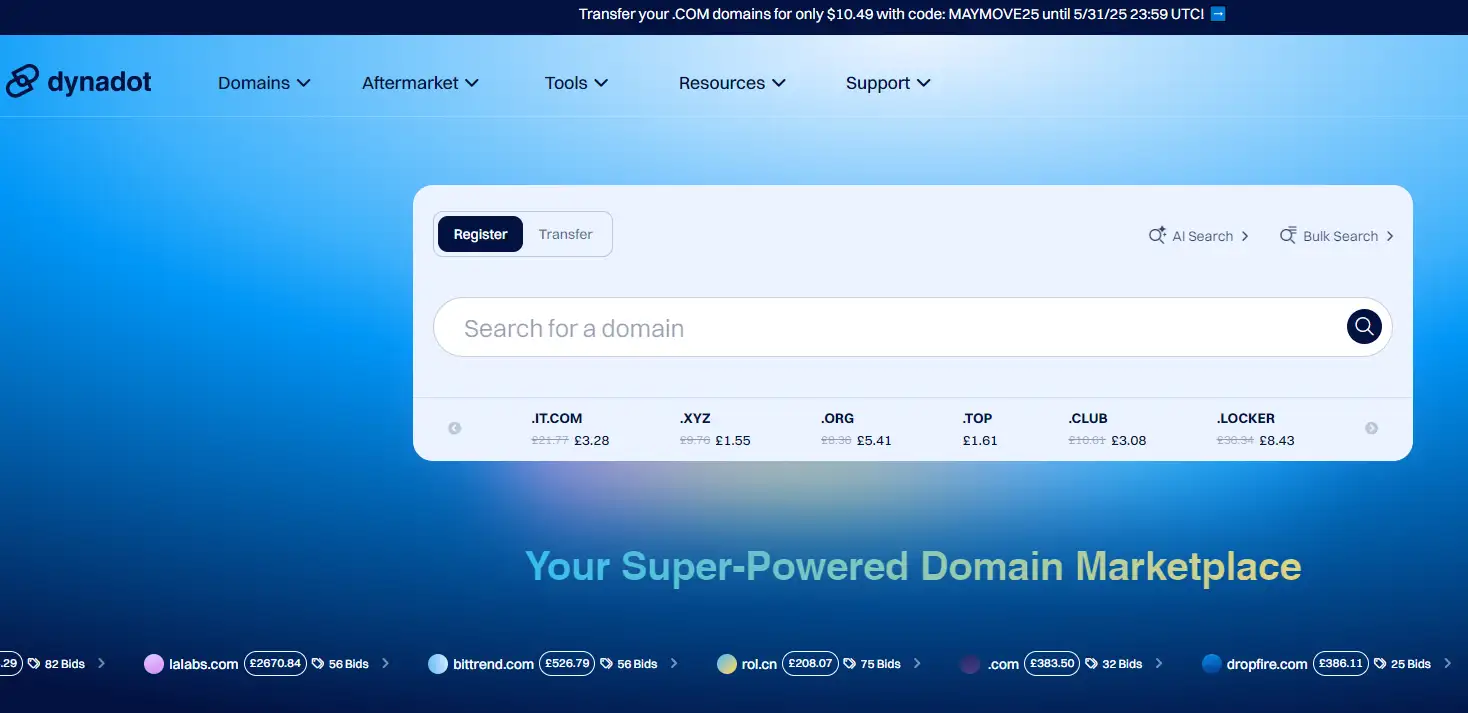Click the magnifier search button

coord(1364,326)
